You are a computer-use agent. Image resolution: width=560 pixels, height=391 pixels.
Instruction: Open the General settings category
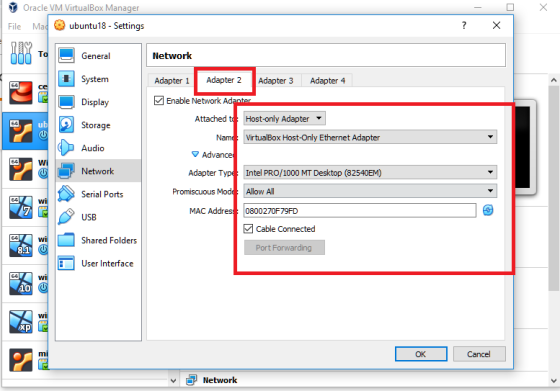tap(98, 56)
